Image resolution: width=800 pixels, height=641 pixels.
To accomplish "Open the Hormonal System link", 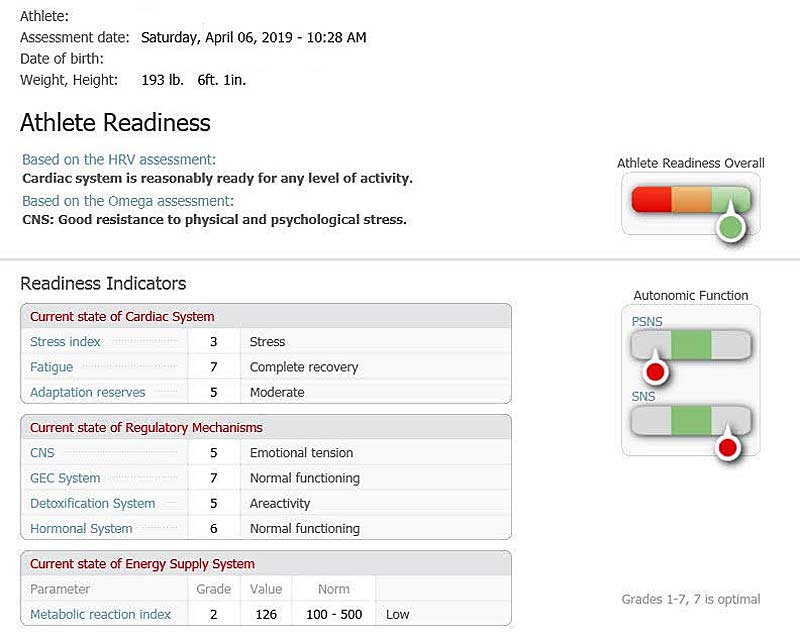I will click(81, 529).
